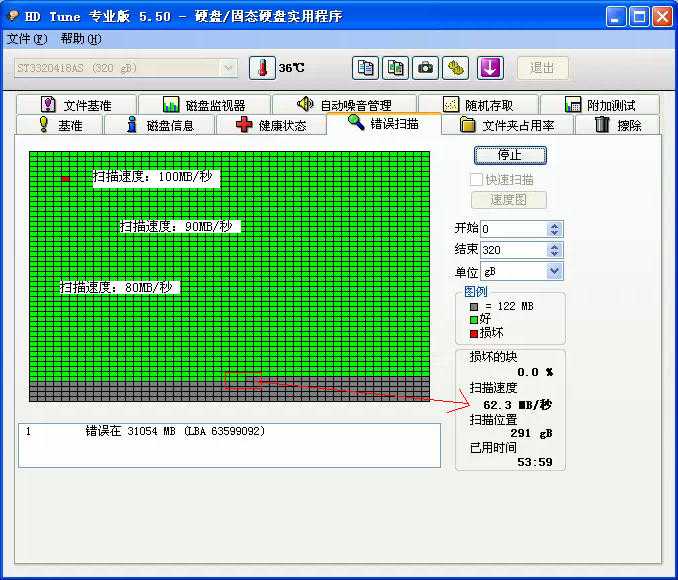
Task: Click the 53:59 elapsed time value
Action: pos(535,462)
